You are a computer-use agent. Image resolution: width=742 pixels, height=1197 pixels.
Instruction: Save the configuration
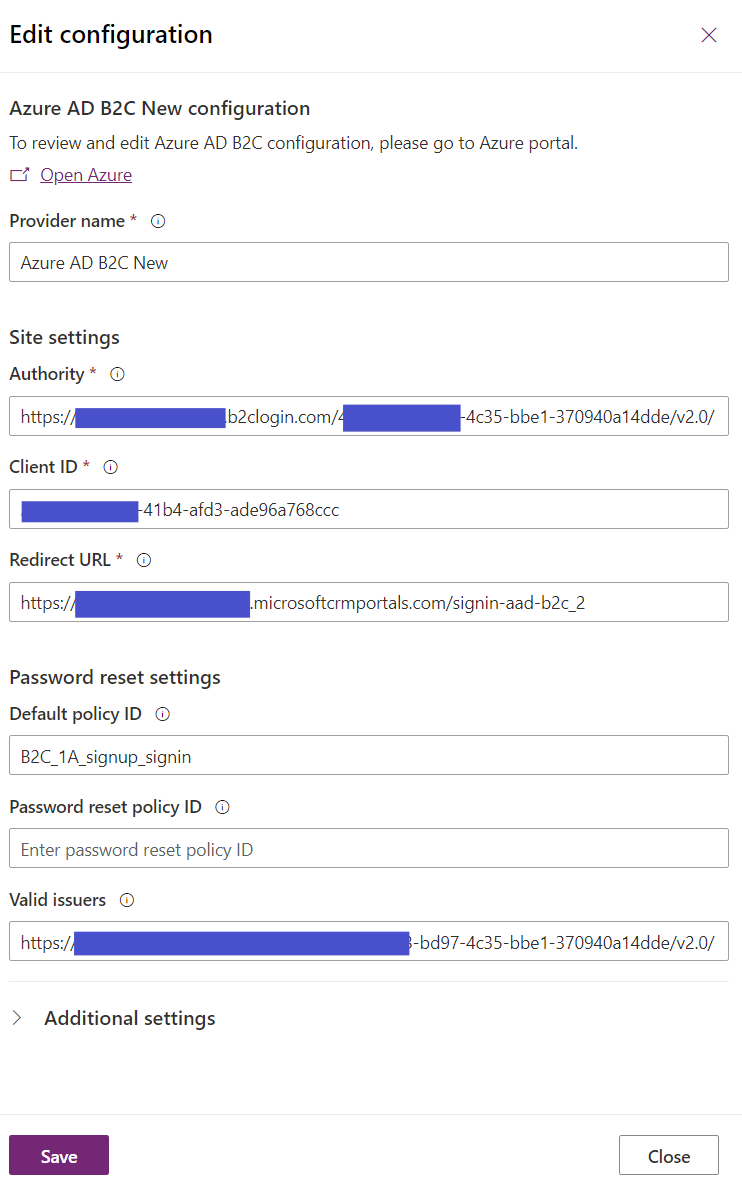pos(59,1156)
